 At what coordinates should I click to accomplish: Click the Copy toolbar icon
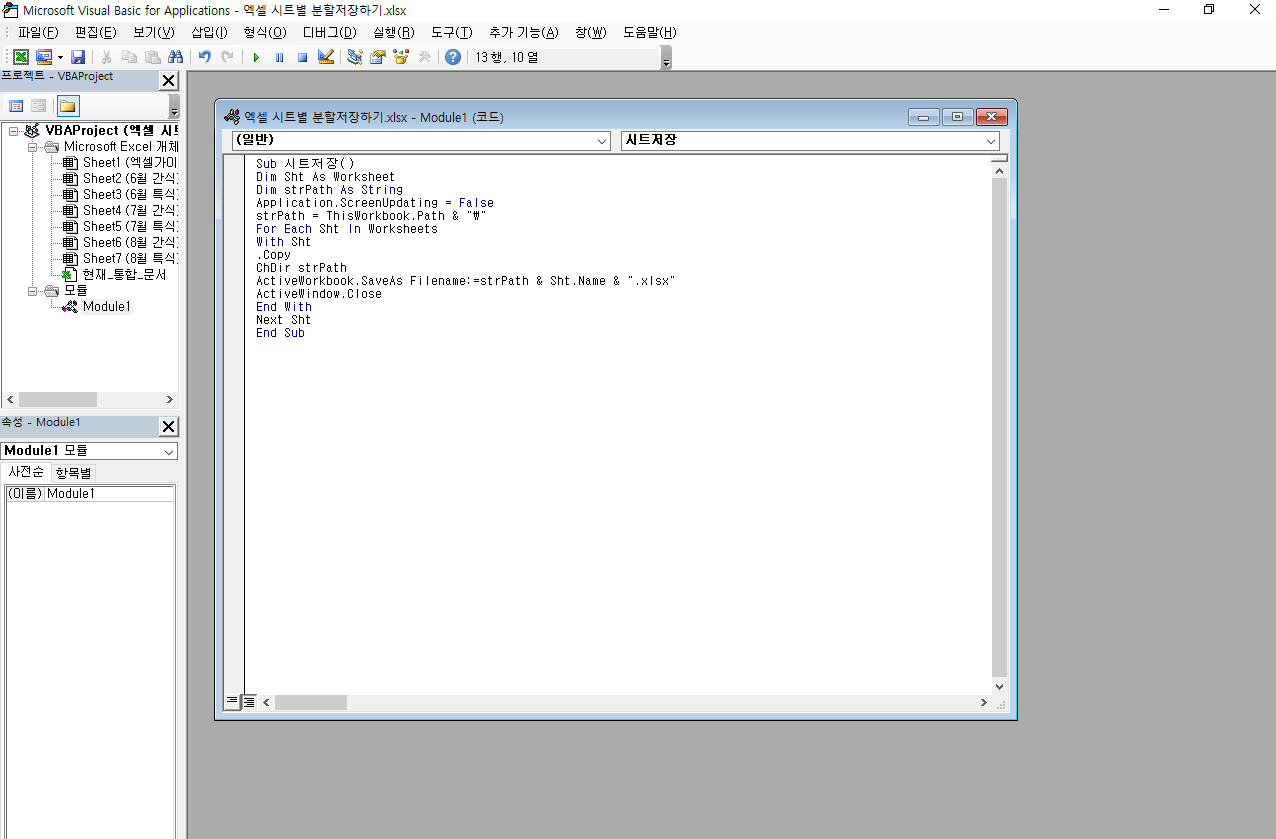click(x=129, y=57)
